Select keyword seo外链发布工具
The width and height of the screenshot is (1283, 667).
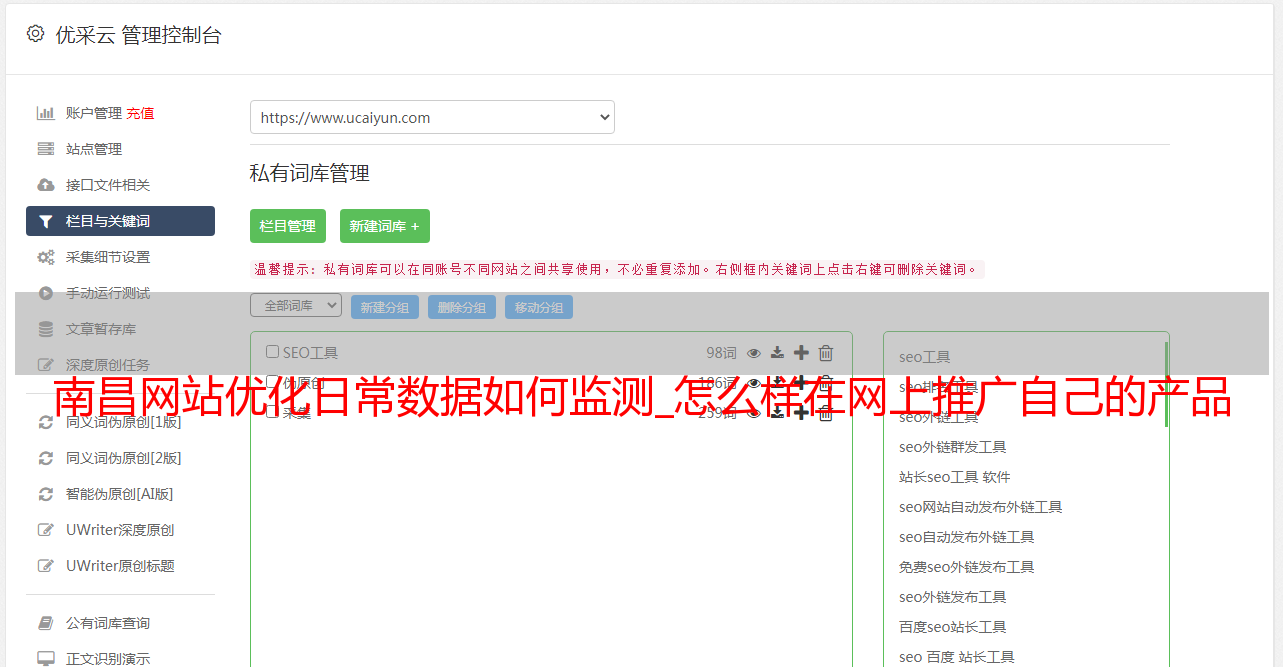[x=953, y=597]
